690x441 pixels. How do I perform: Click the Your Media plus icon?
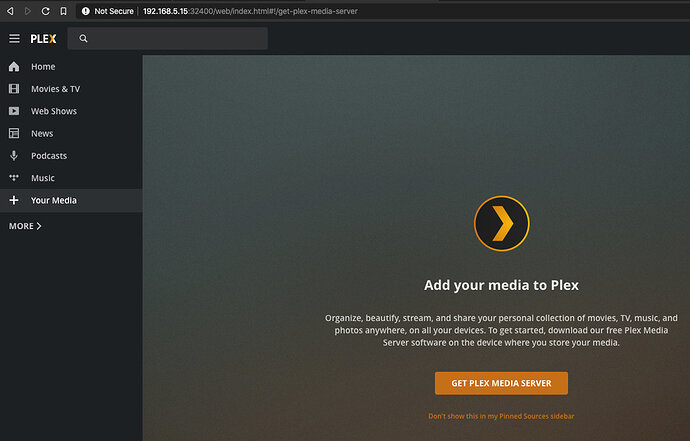click(x=14, y=200)
